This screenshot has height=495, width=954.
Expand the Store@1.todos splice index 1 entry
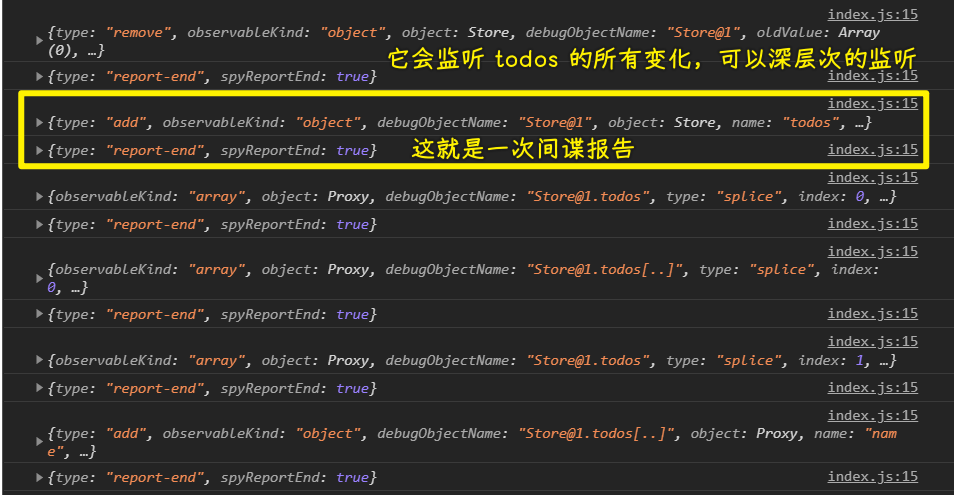point(39,361)
